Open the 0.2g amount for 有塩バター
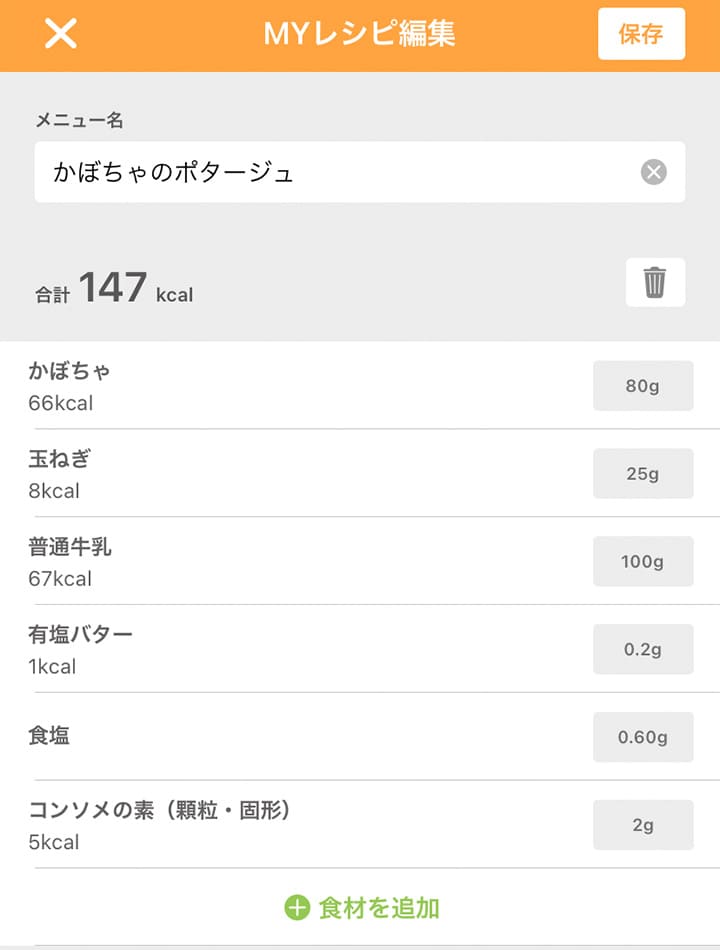Screen dimensions: 720x950 tap(643, 649)
